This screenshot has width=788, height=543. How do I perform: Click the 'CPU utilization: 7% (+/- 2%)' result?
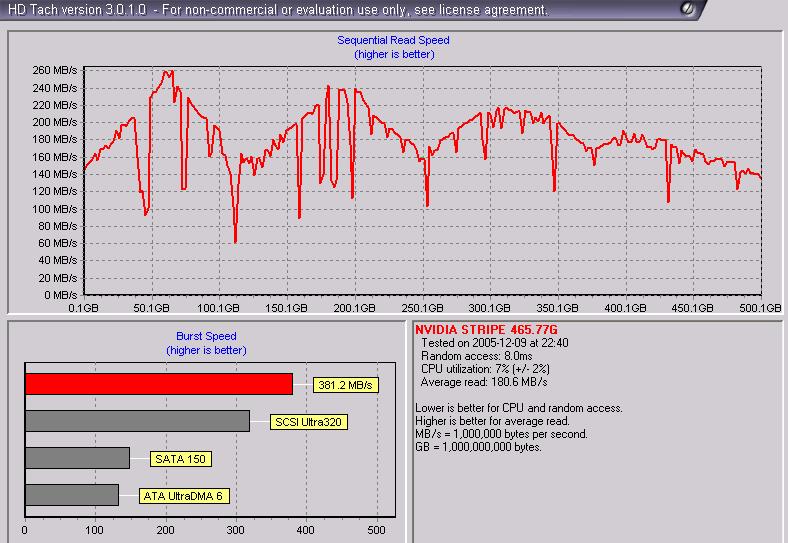[x=485, y=369]
